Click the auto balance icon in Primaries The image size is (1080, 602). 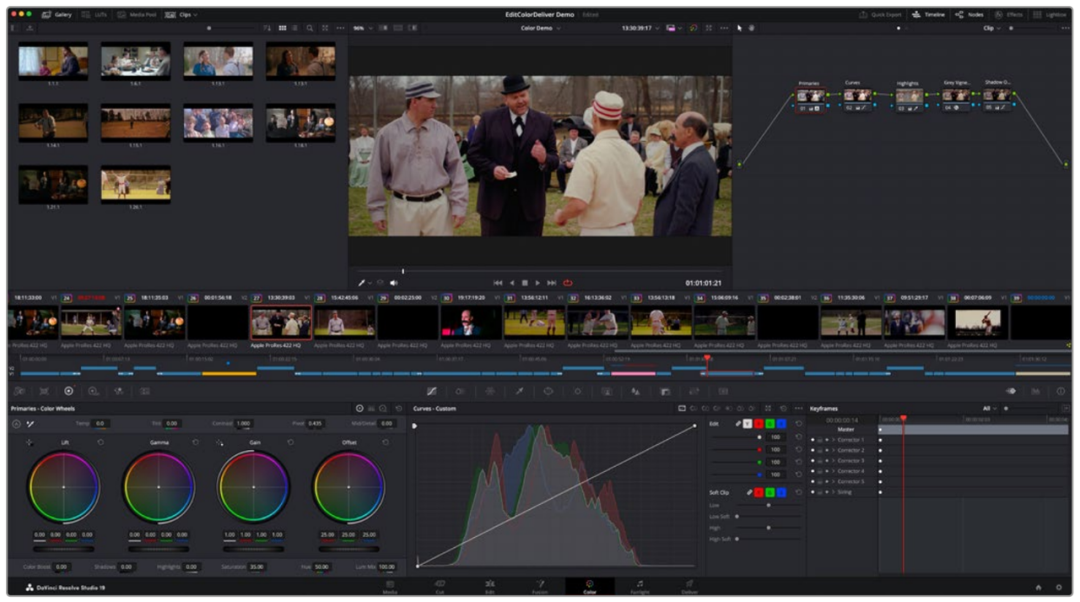[17, 424]
